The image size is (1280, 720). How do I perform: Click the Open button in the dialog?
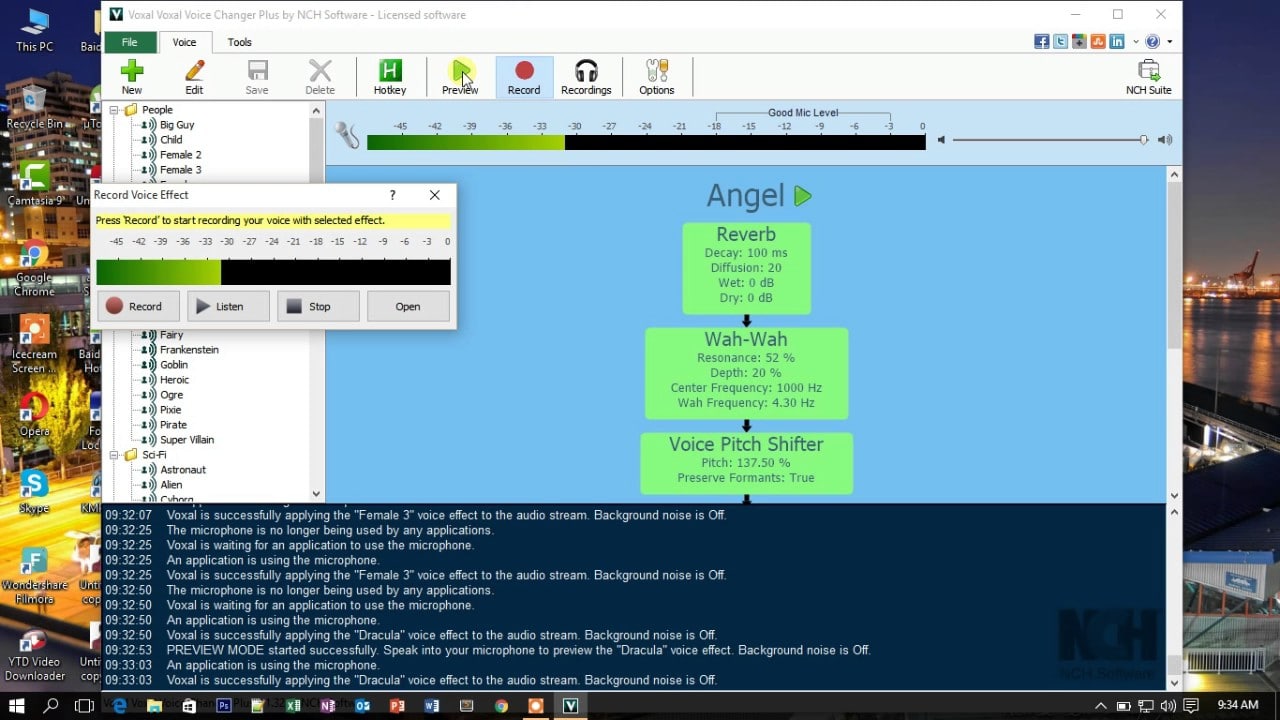pos(408,306)
